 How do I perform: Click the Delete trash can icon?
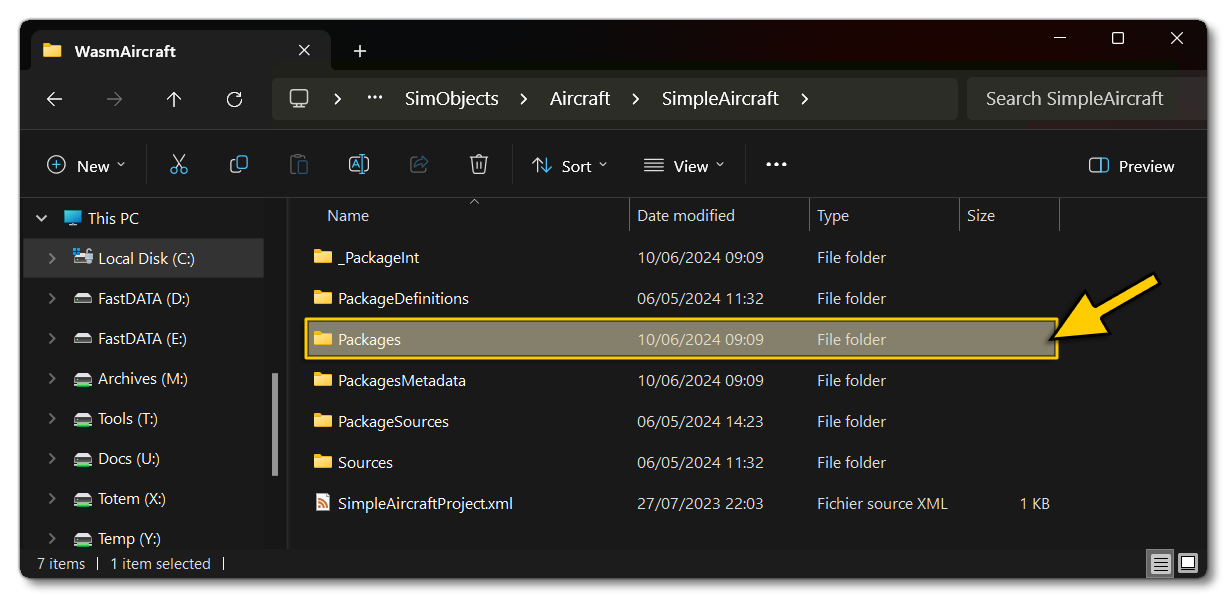(479, 165)
